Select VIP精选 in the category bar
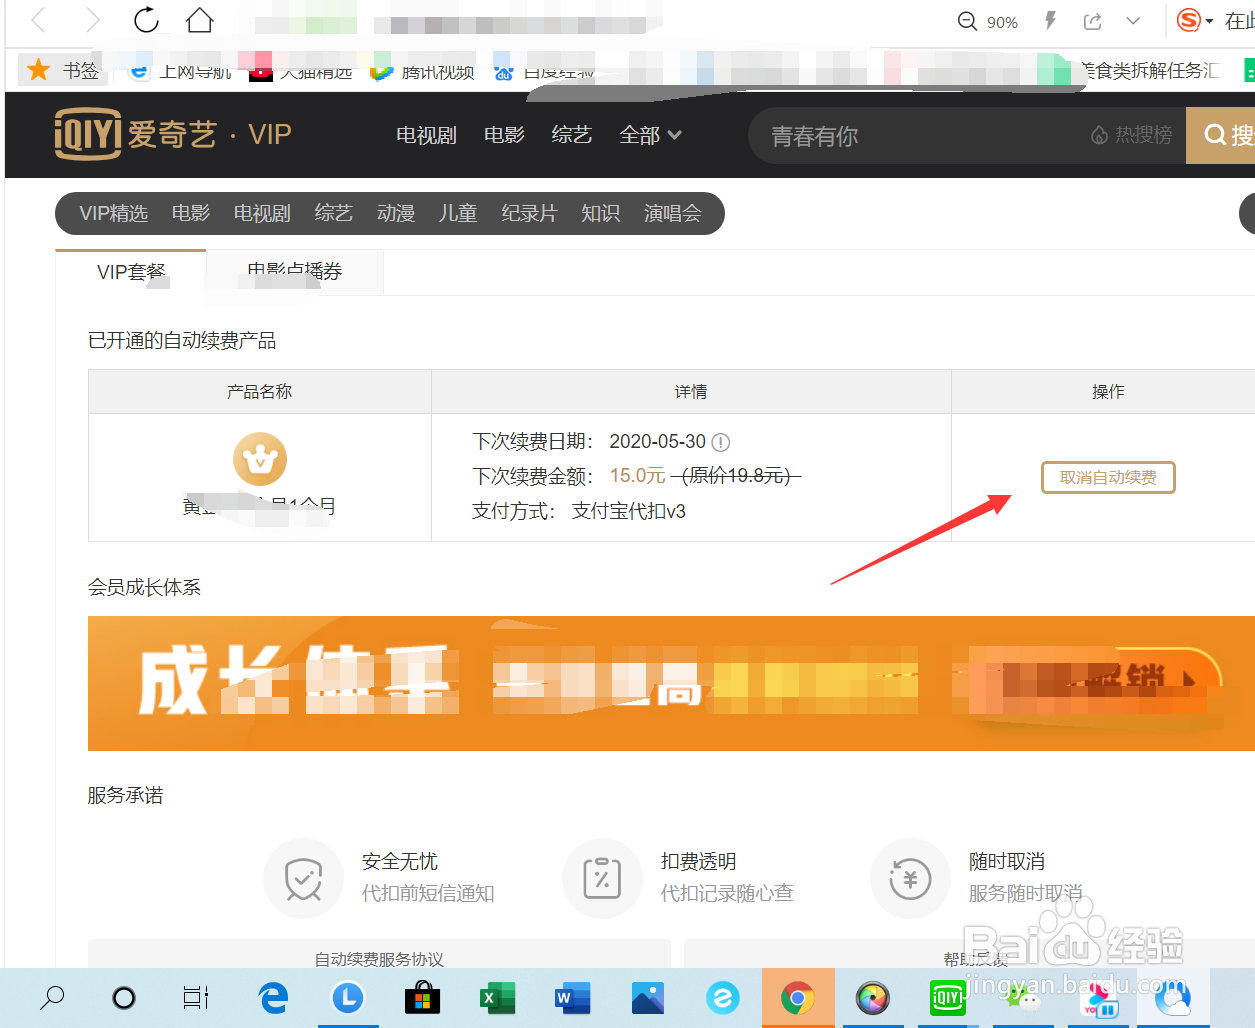Image resolution: width=1255 pixels, height=1028 pixels. [x=114, y=213]
